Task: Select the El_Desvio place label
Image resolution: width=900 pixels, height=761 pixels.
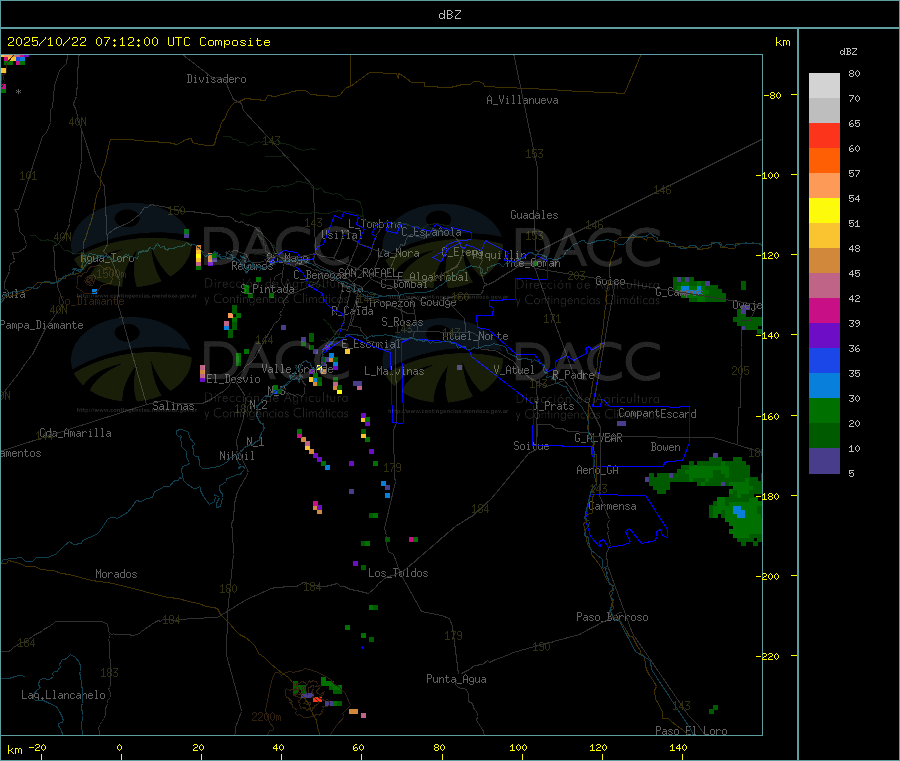Action: 234,379
